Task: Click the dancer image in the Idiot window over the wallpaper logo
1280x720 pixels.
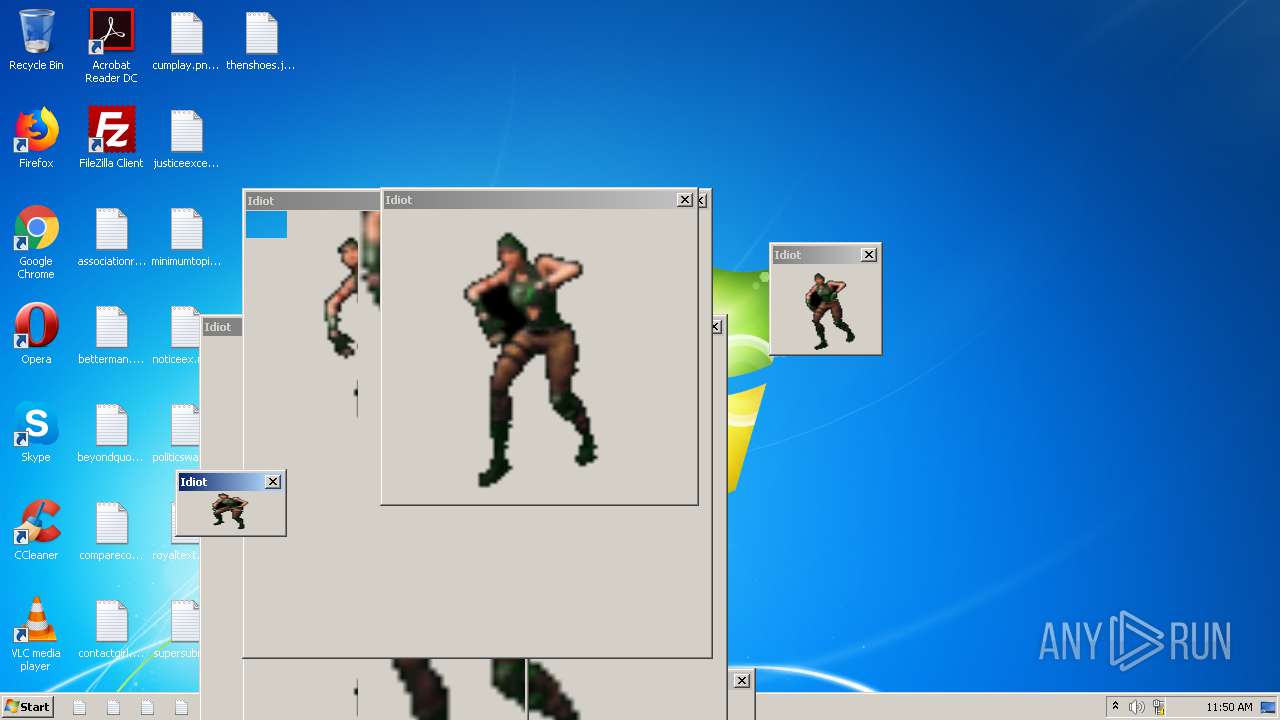Action: [826, 310]
